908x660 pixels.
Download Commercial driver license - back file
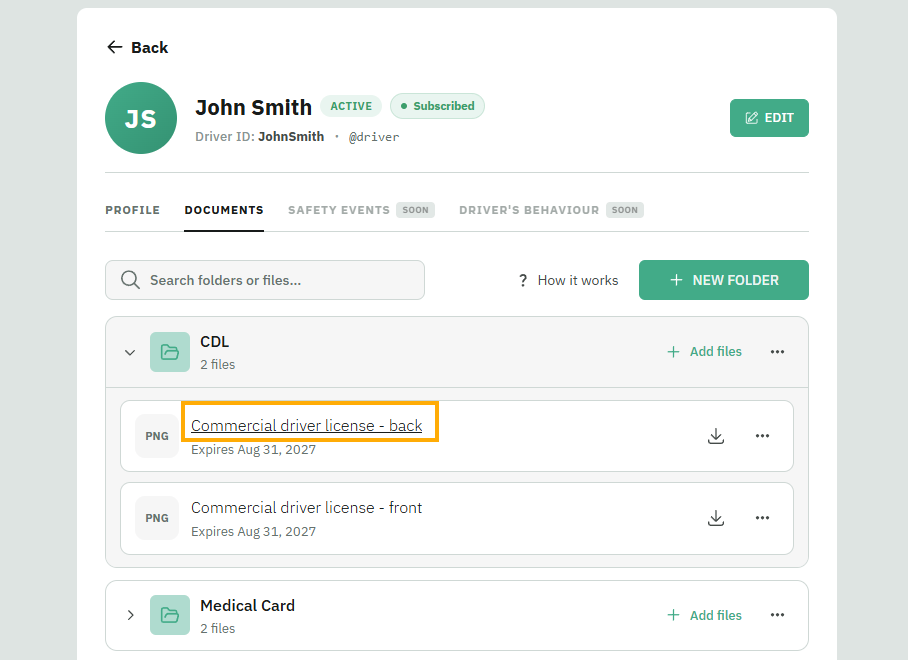tap(716, 436)
